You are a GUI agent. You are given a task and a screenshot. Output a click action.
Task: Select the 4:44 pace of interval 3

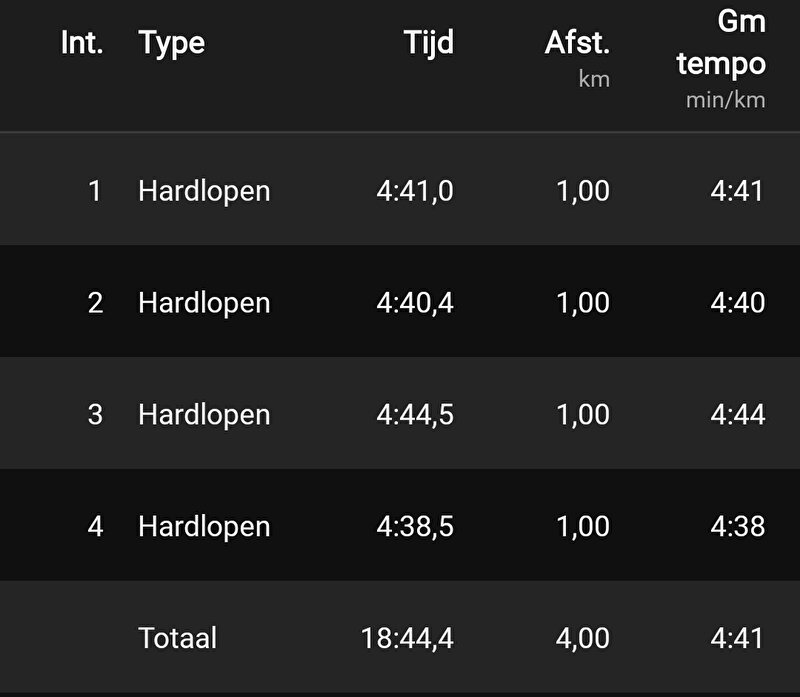tap(737, 414)
